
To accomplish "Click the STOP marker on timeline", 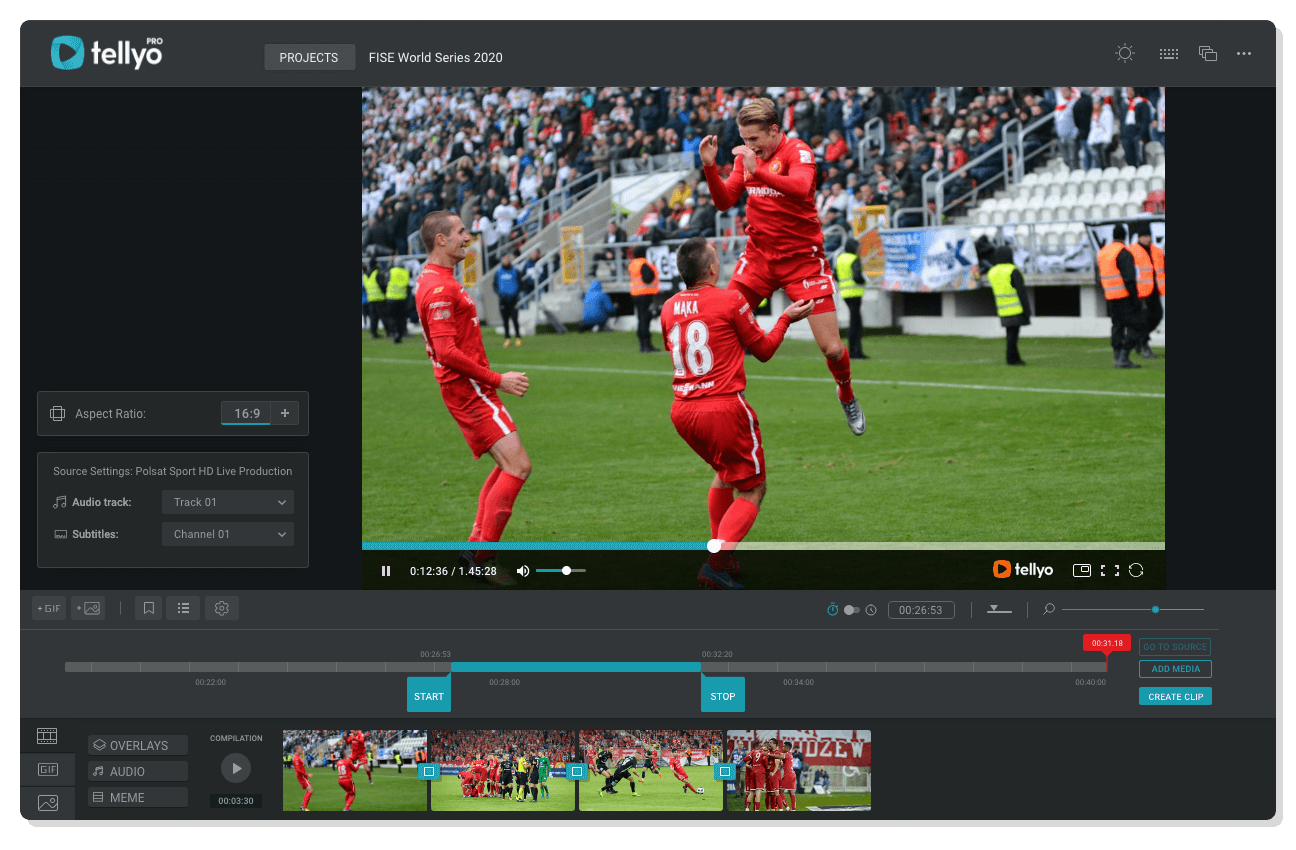I will [723, 695].
